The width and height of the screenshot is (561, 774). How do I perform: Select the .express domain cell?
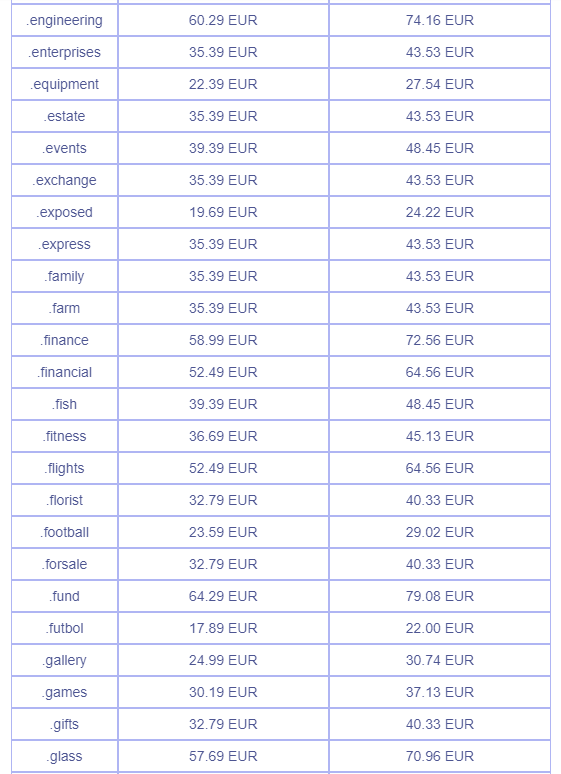tap(65, 244)
